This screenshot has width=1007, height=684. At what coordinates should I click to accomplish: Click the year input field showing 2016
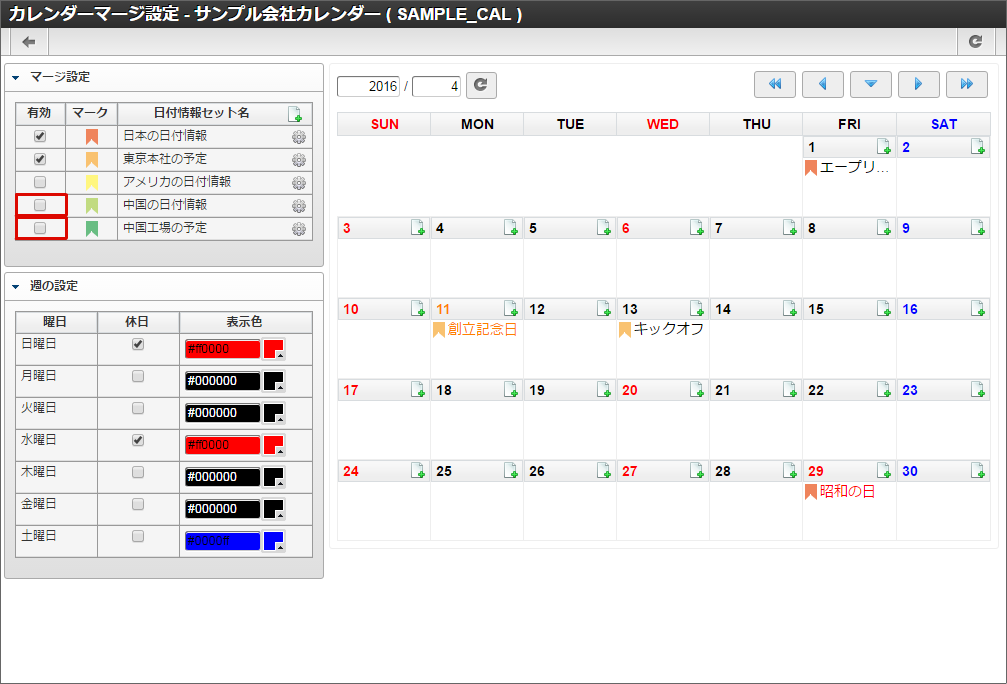tap(368, 86)
